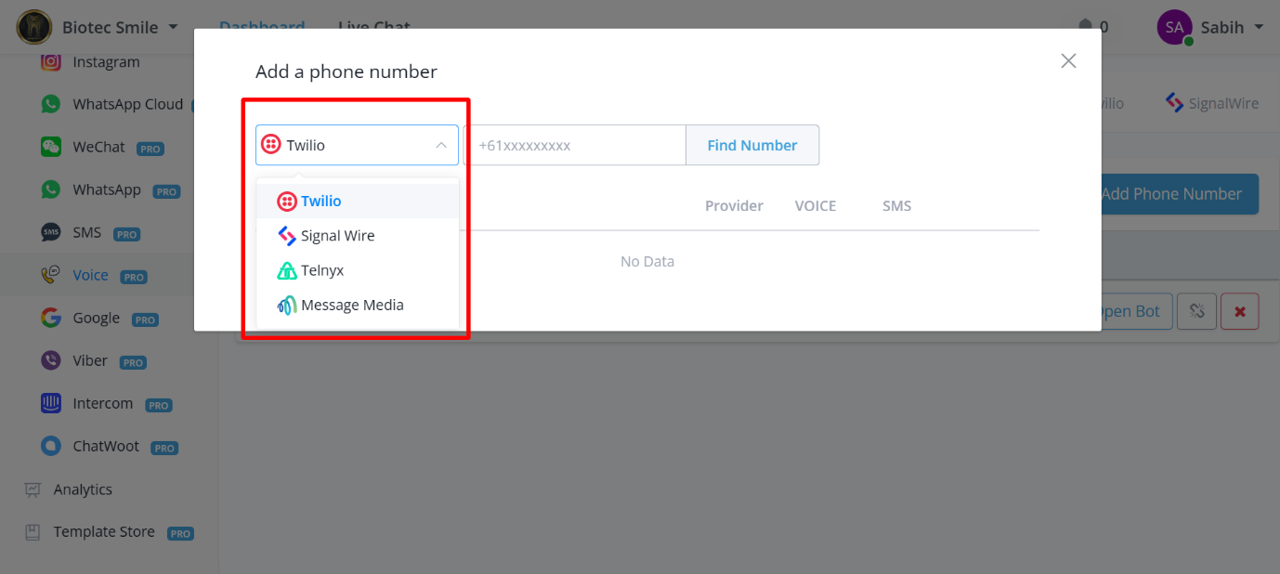Viewport: 1280px width, 574px height.
Task: Open the Instagram channel icon in sidebar
Action: (x=51, y=62)
